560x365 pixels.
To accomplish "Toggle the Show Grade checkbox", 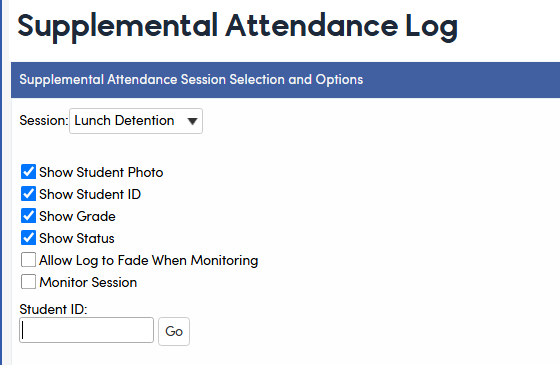I will [28, 216].
